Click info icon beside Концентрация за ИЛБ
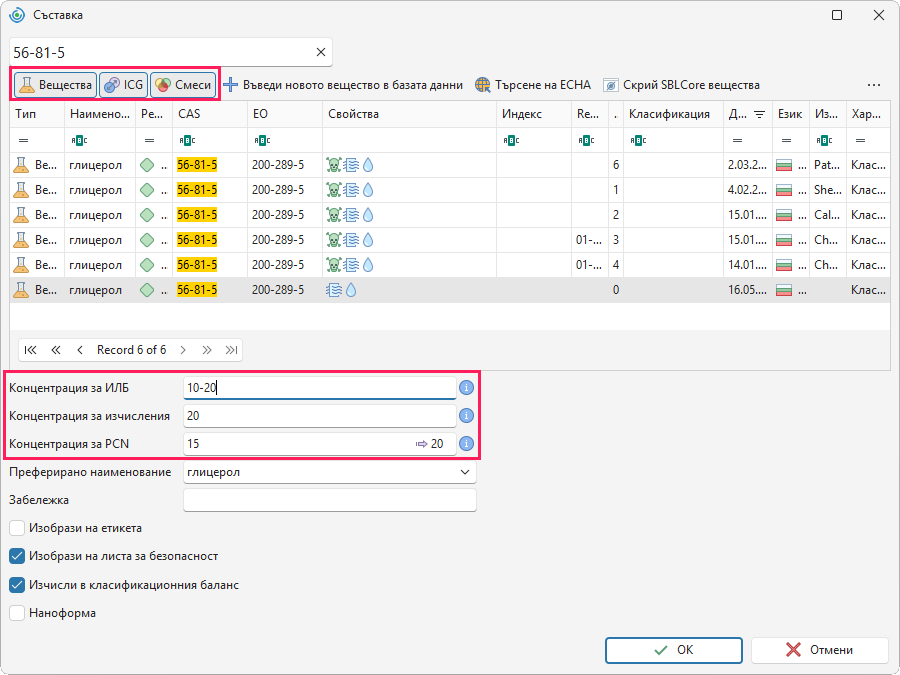The image size is (900, 675). pos(466,388)
